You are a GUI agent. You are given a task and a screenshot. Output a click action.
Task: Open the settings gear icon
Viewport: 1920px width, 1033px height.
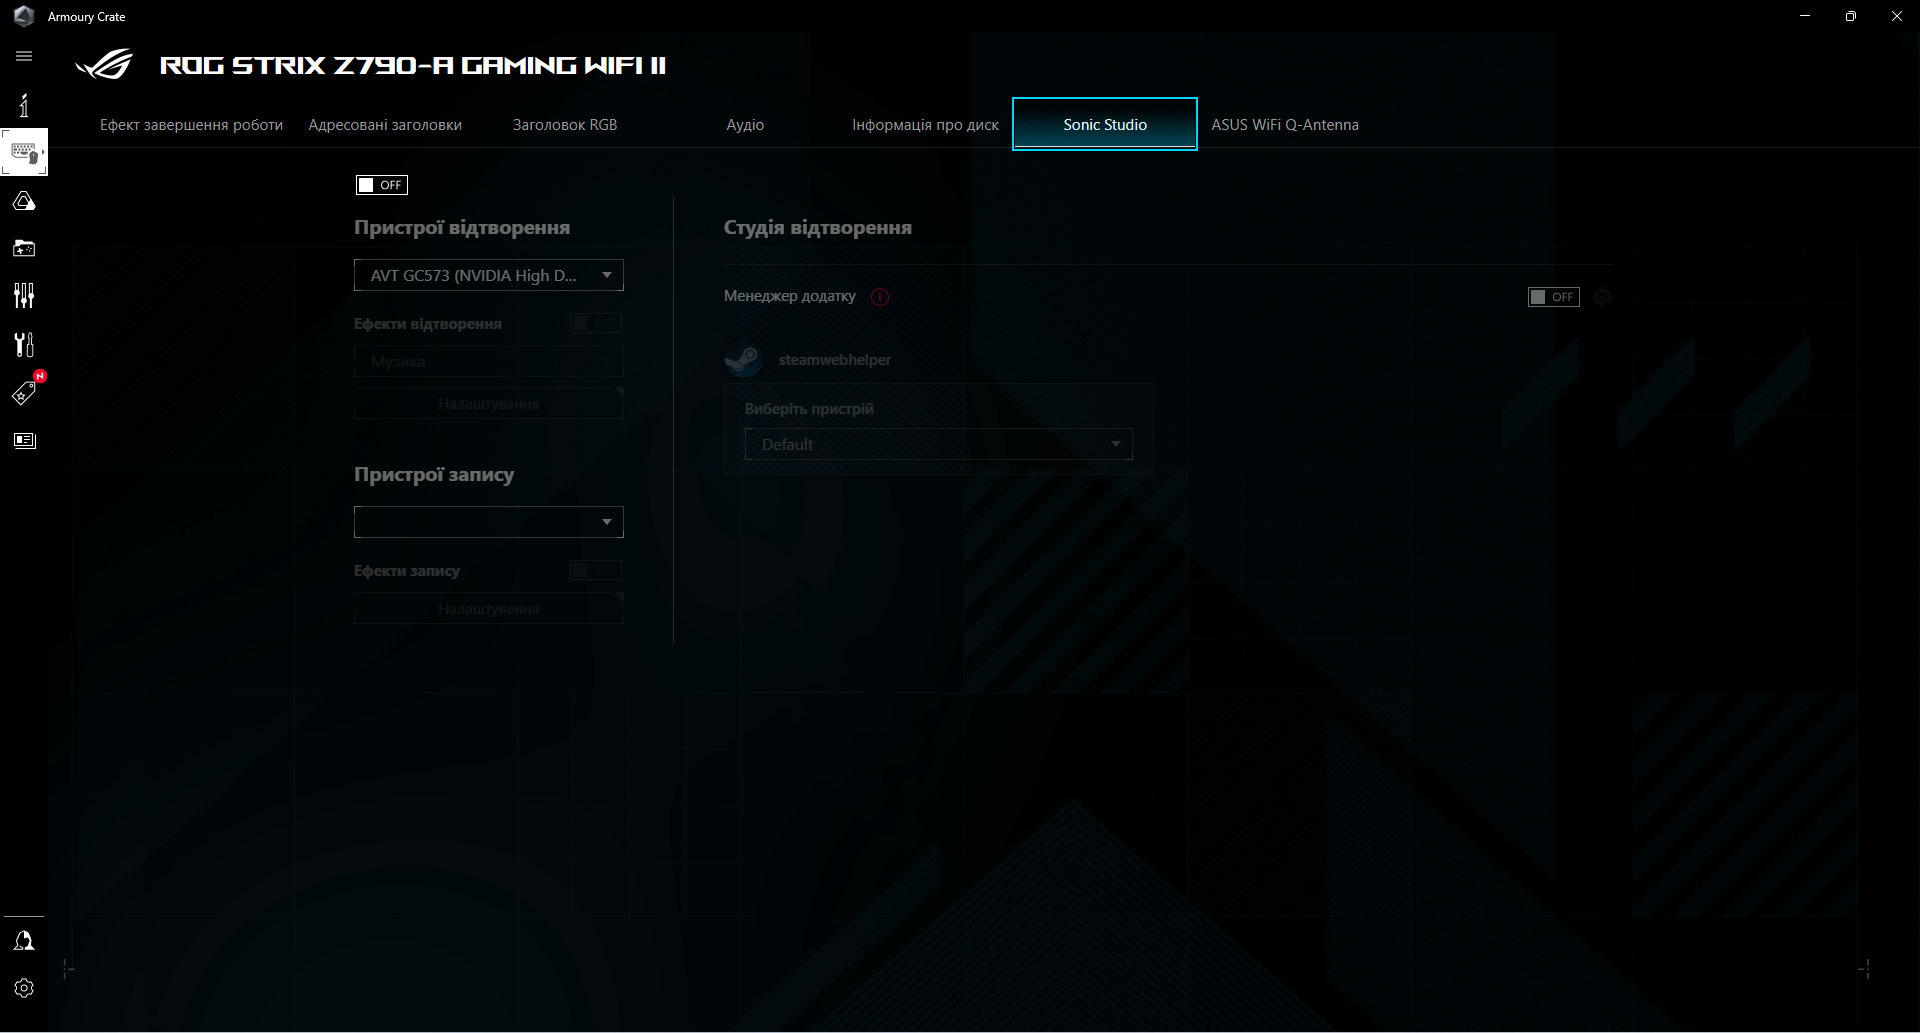coord(24,988)
